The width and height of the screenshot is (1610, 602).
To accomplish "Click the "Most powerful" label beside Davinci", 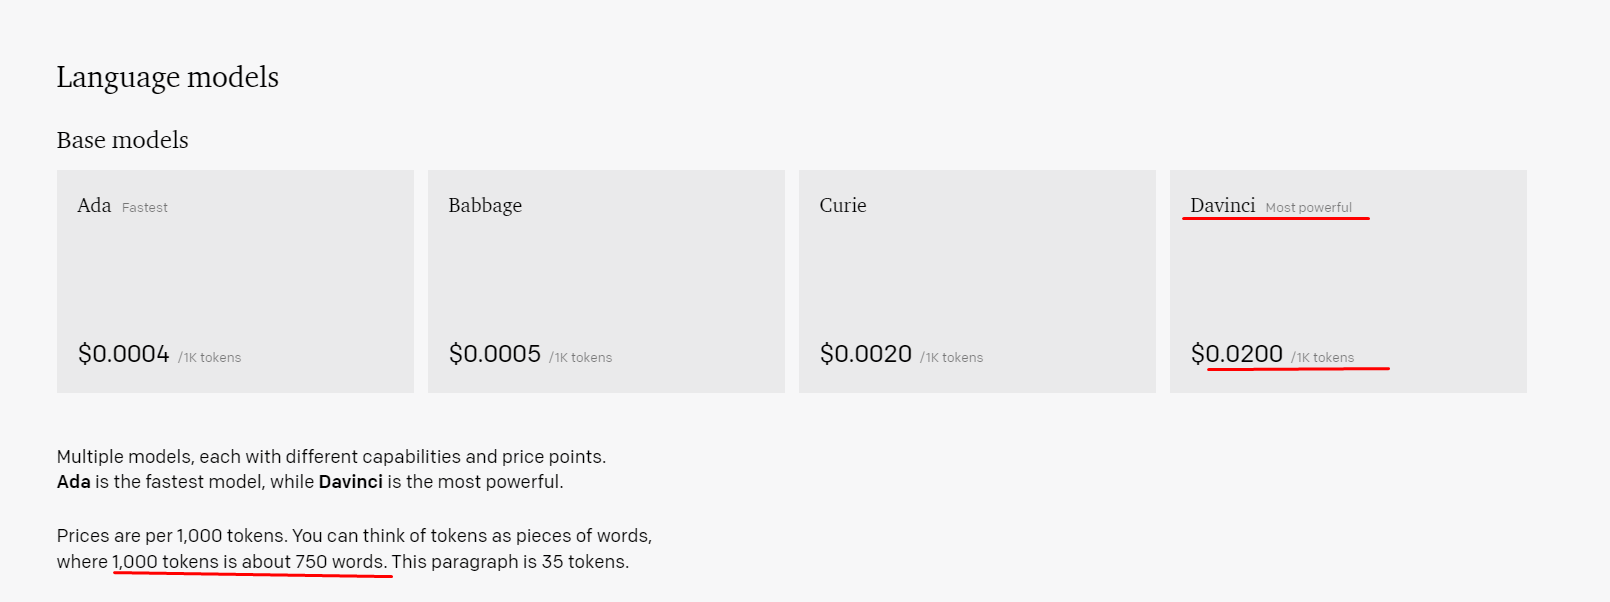I will click(1308, 208).
